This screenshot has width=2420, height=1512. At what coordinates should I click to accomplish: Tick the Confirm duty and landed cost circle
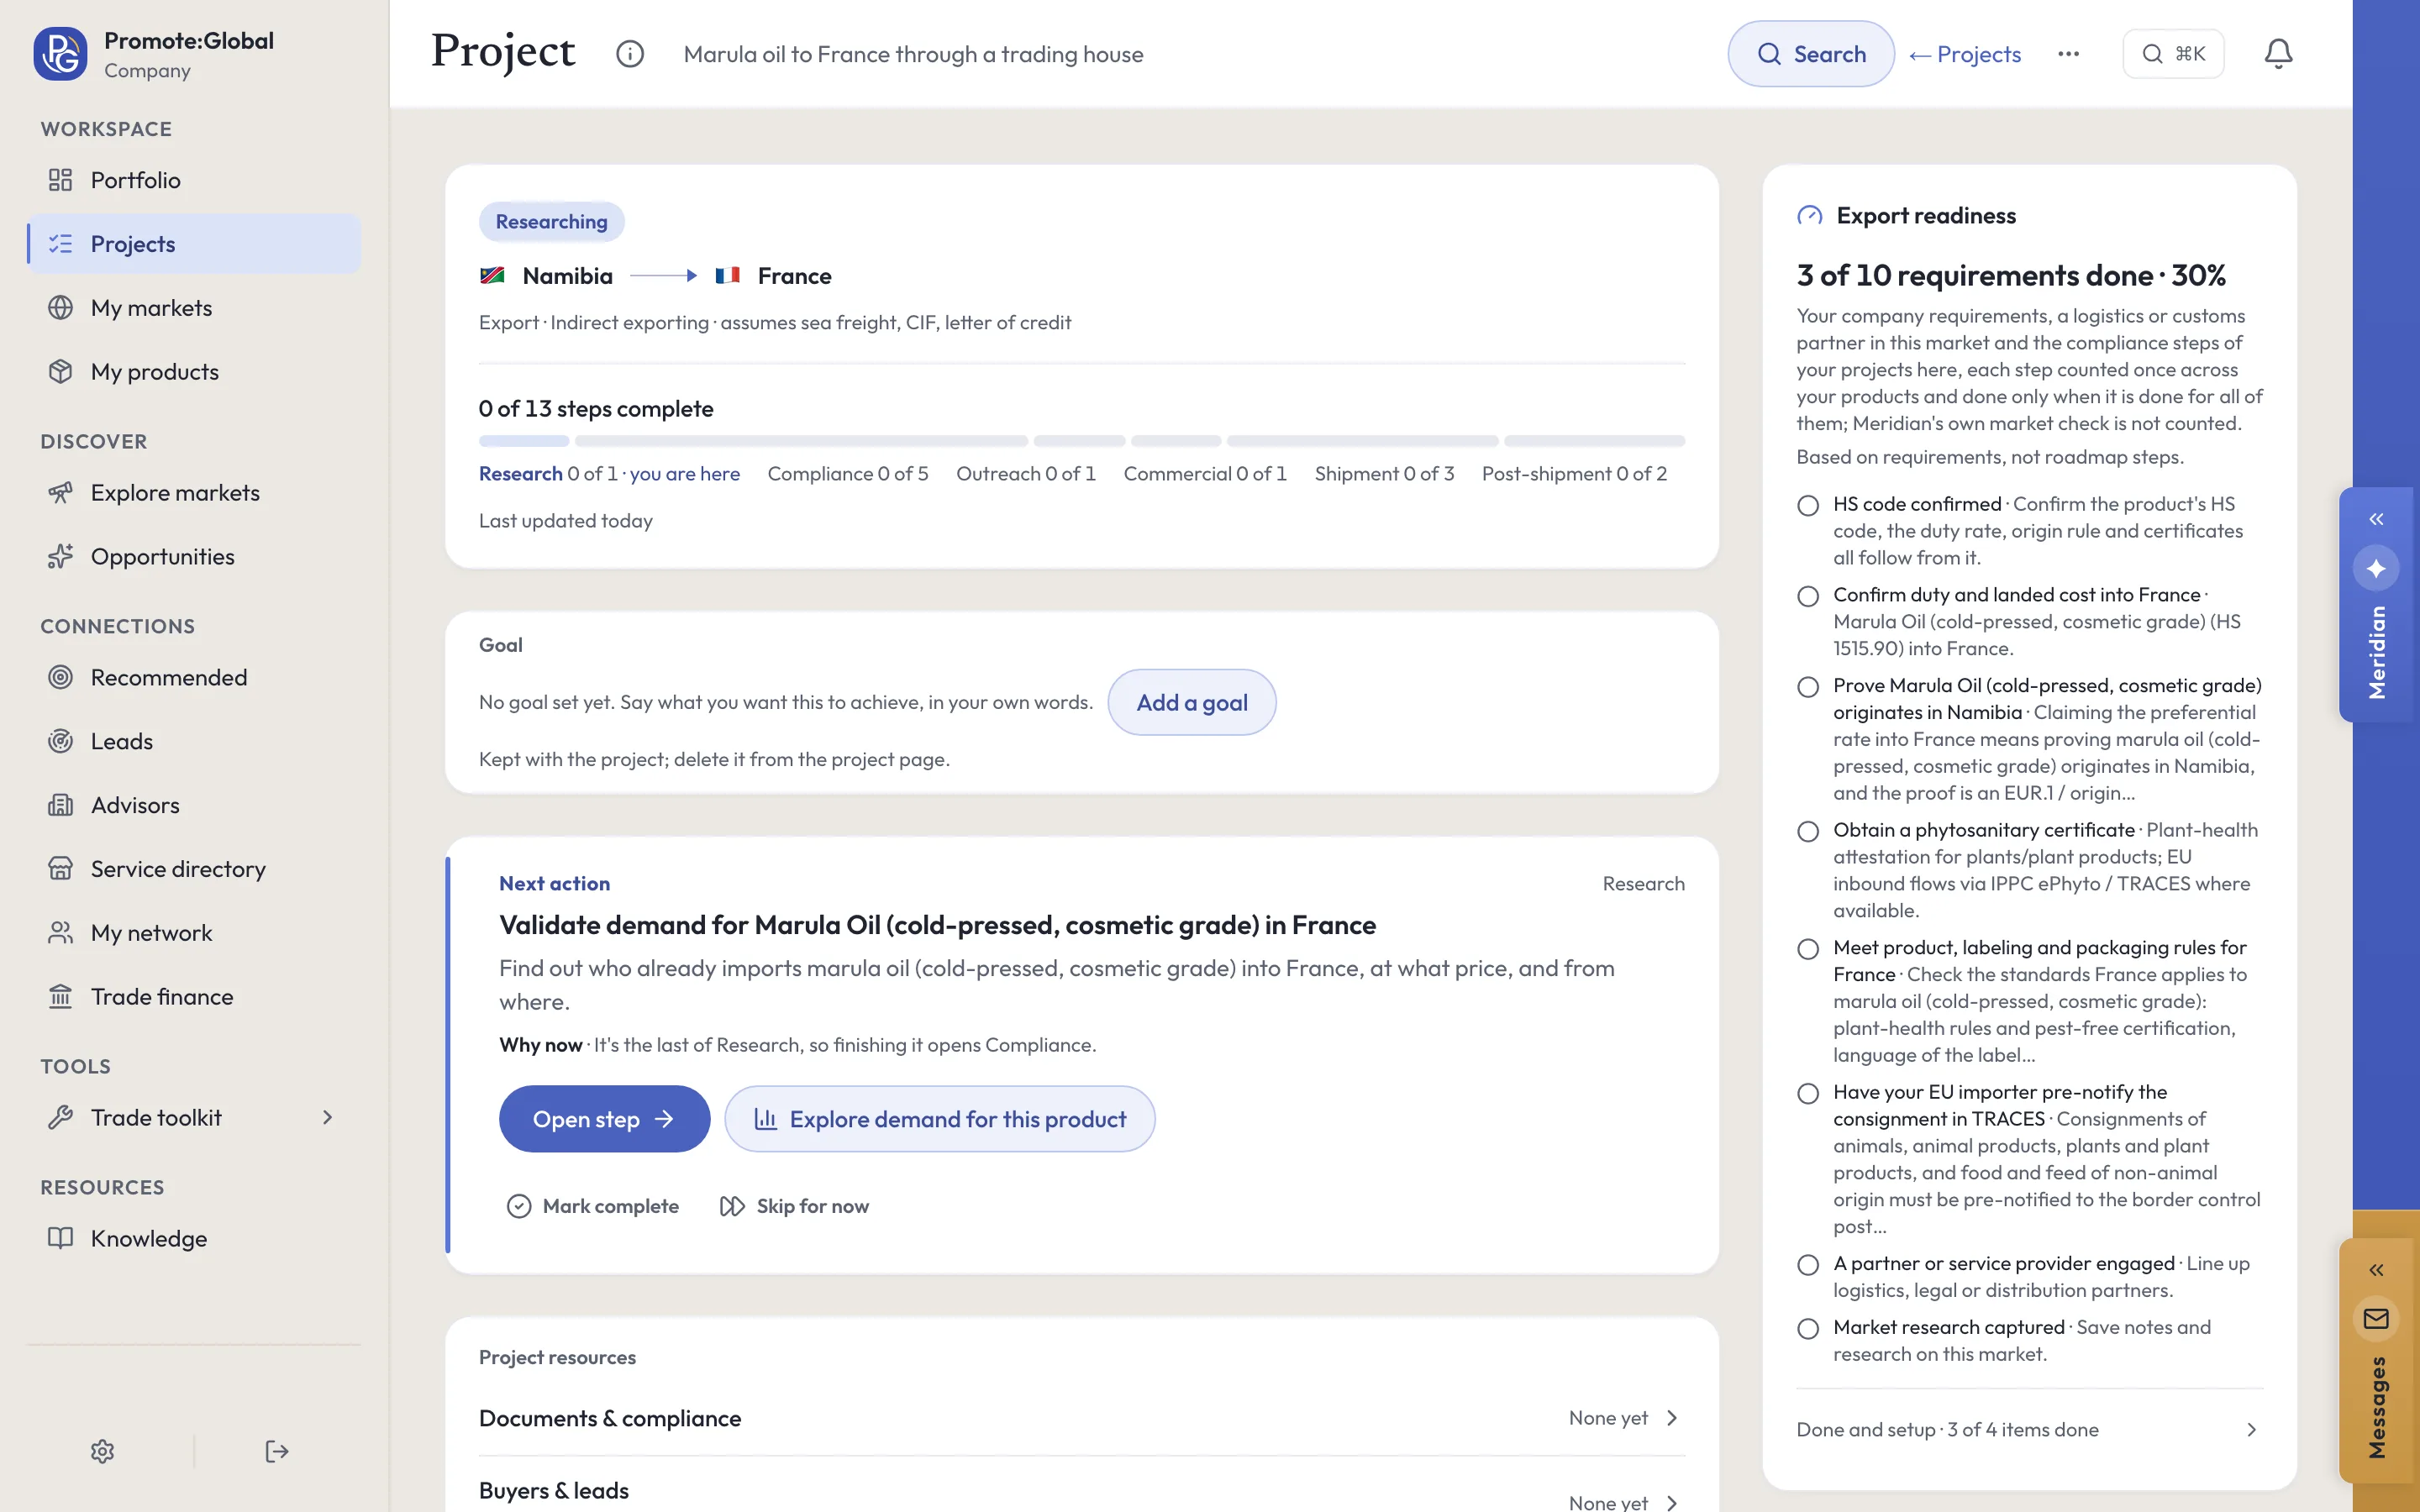[x=1808, y=596]
